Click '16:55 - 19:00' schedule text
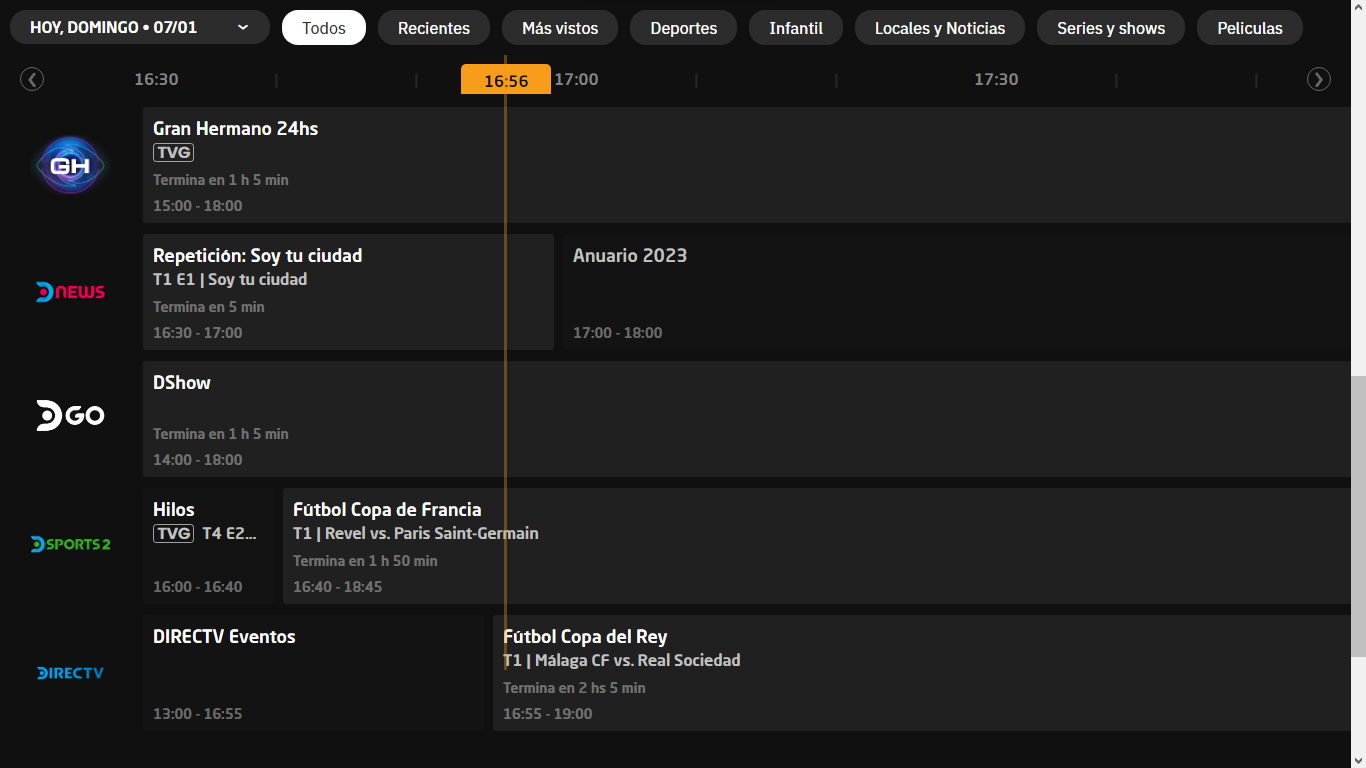The width and height of the screenshot is (1366, 768). click(x=548, y=714)
